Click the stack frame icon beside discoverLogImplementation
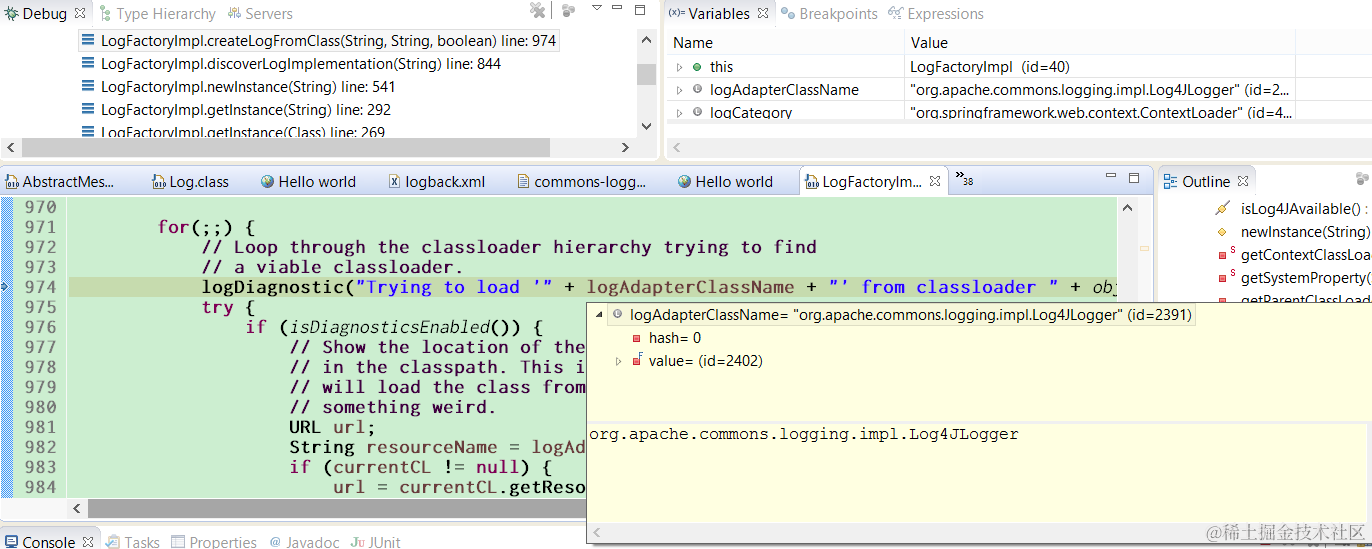 (x=88, y=64)
